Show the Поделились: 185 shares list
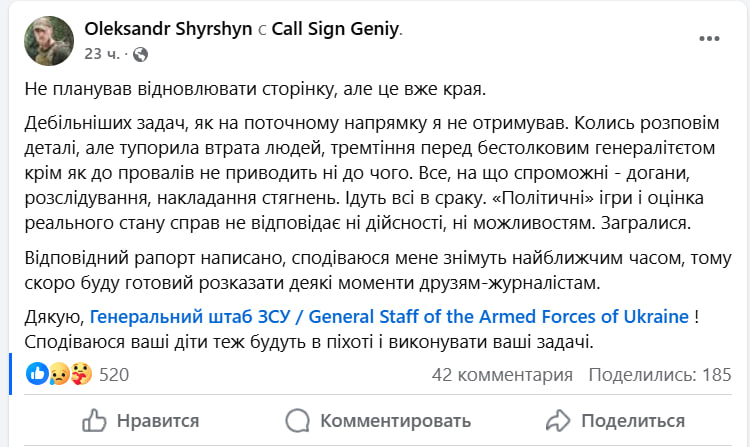The image size is (750, 447). [x=660, y=375]
